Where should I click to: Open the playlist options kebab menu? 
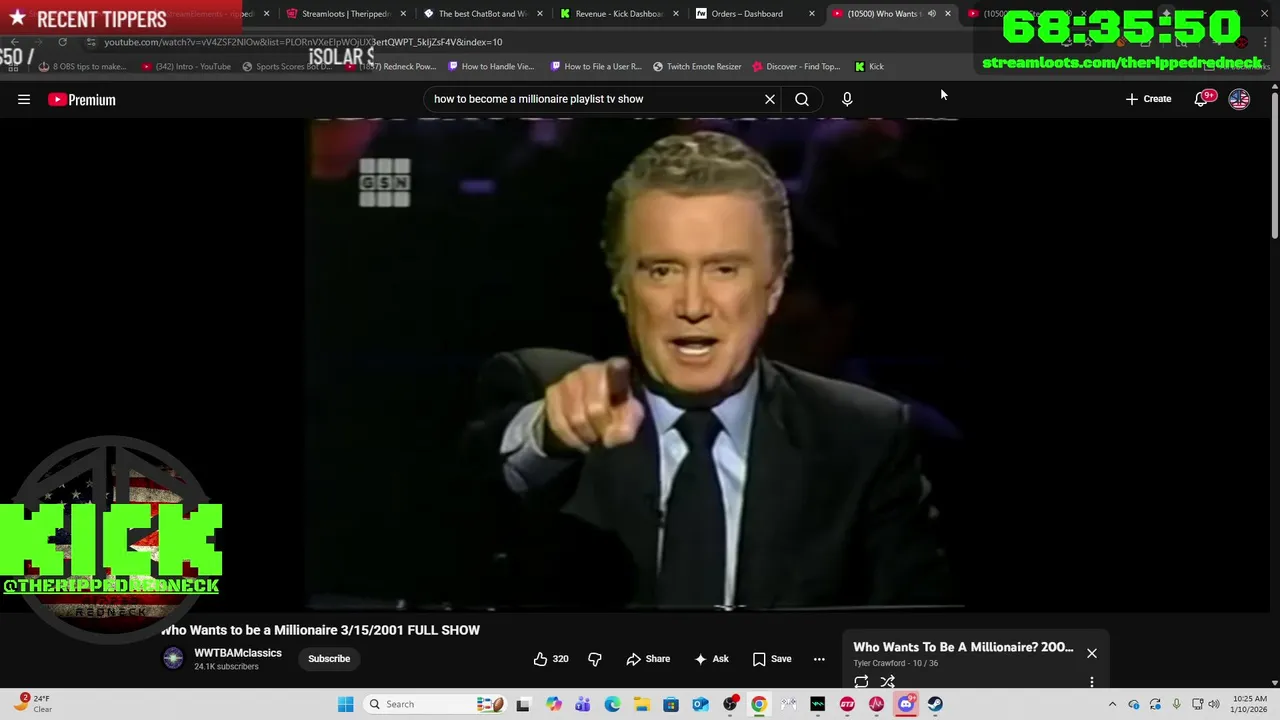[1092, 682]
